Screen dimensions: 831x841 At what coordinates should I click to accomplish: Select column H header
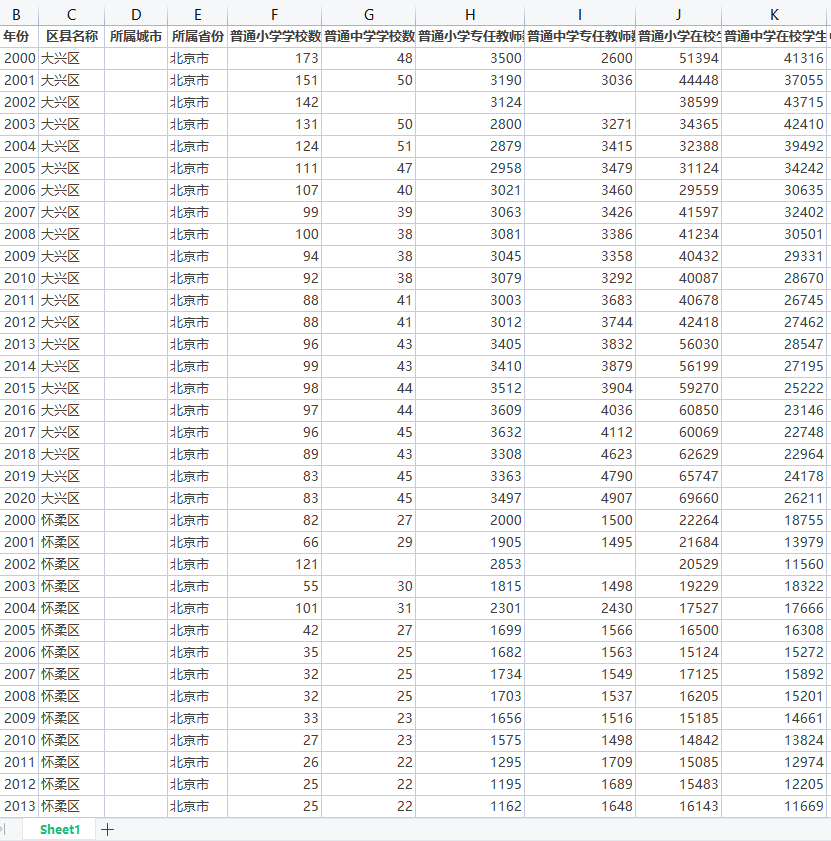(470, 15)
